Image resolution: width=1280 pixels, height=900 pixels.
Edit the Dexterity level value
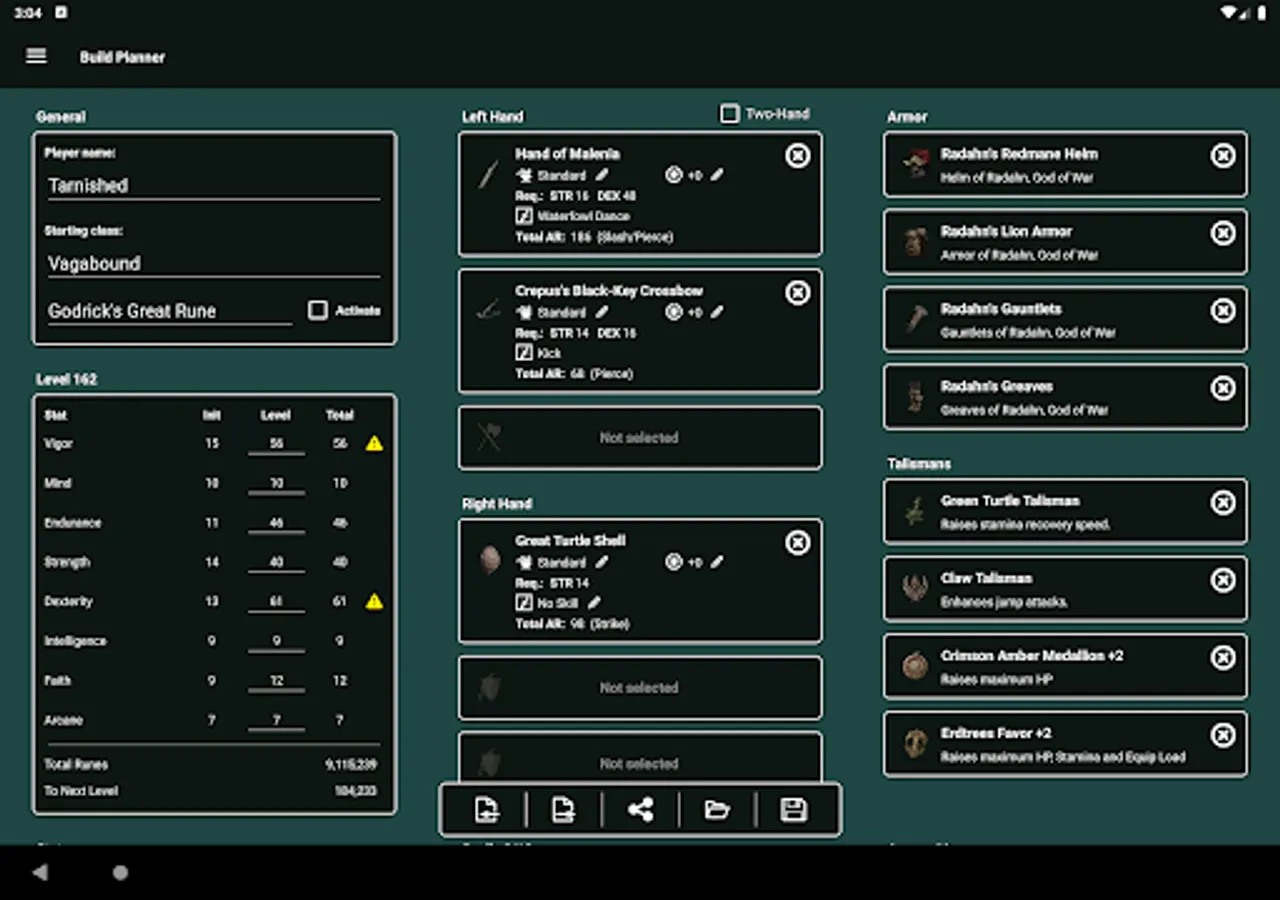point(276,602)
